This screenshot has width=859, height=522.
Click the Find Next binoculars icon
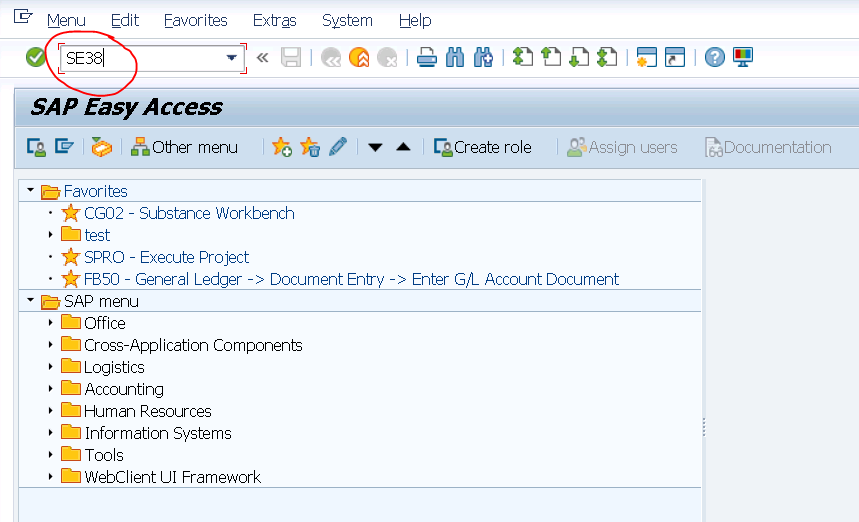click(x=483, y=57)
